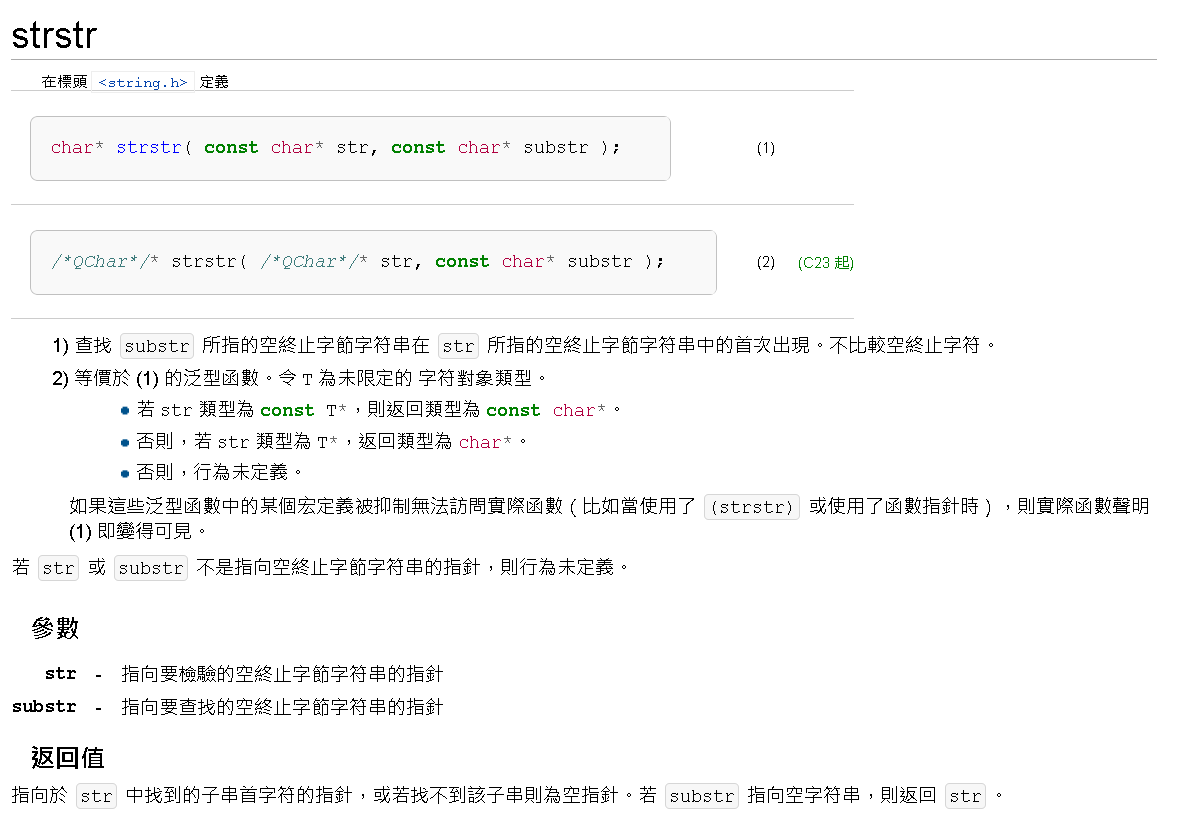
Task: Click the bullet line 否則，行為未定義
Action: pos(219,473)
